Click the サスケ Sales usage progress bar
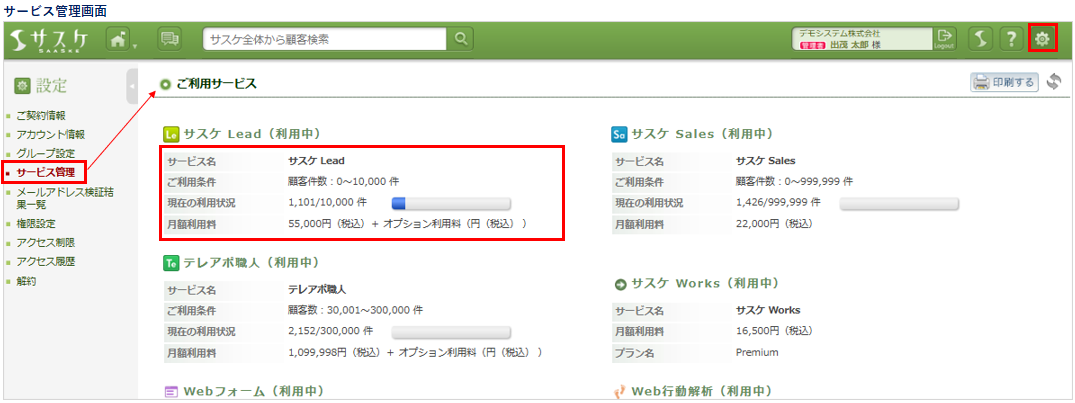Screen dimensions: 1075x403 coord(899,204)
